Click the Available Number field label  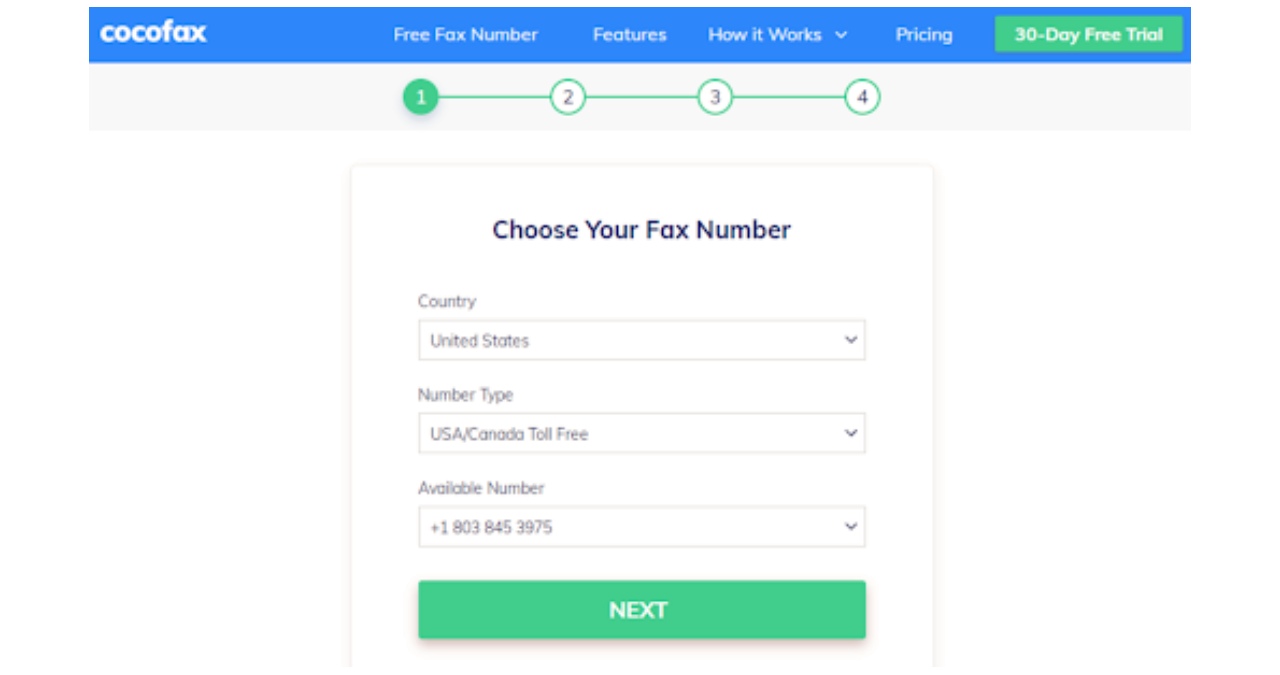coord(481,488)
